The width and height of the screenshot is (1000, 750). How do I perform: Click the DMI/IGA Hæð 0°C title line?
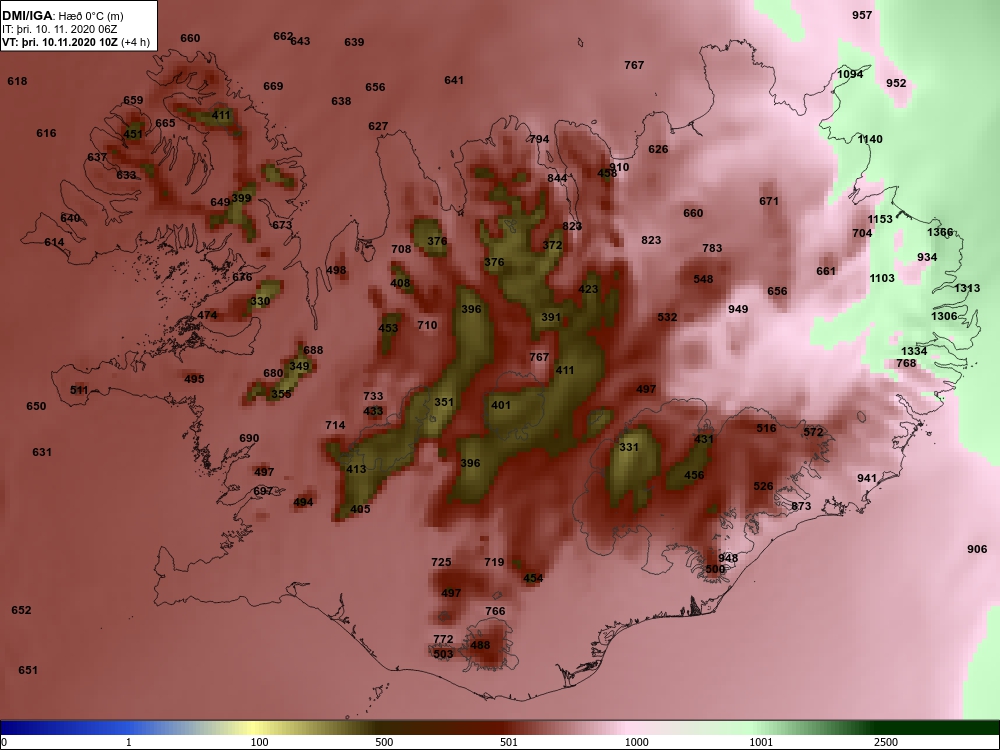[62, 16]
